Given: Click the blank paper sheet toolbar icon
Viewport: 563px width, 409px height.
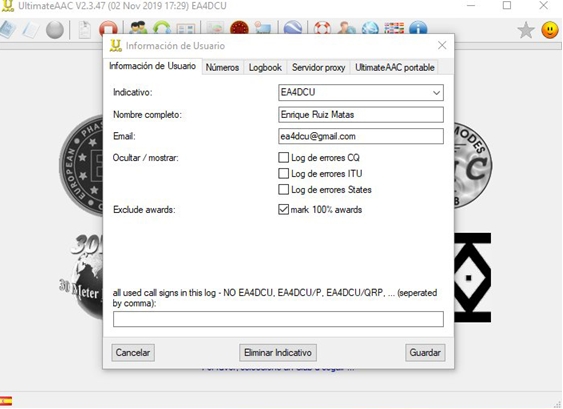Looking at the screenshot, I should [31, 29].
